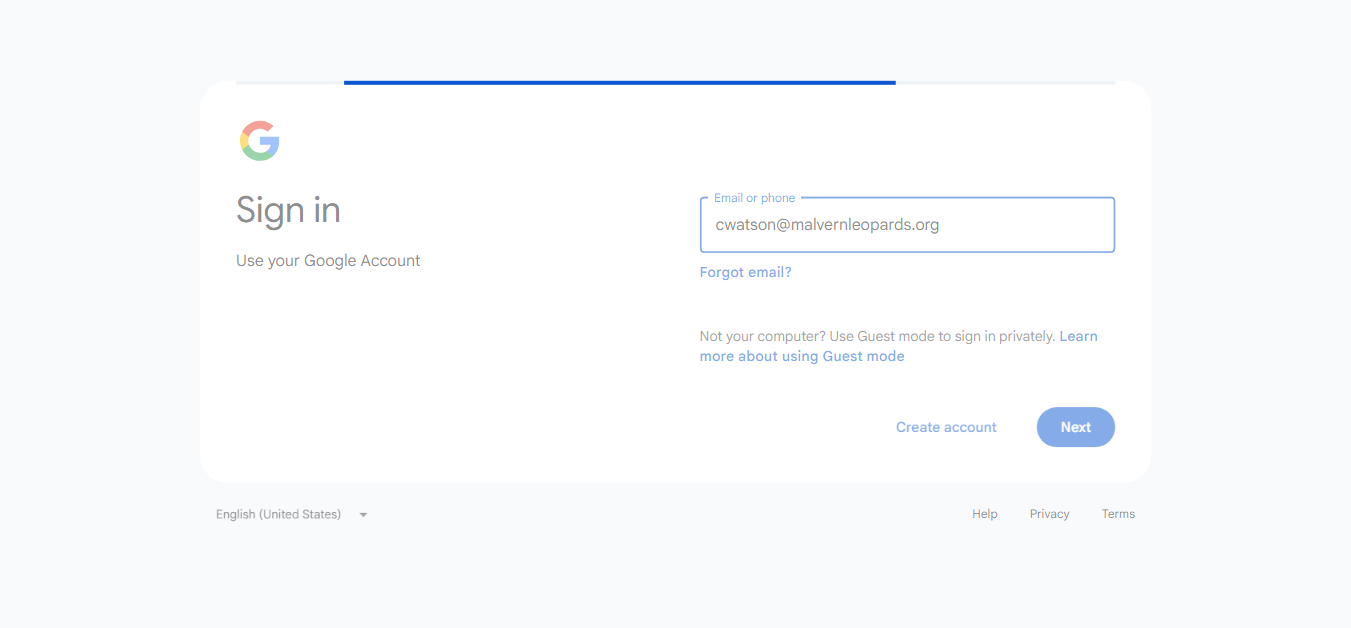
Task: Expand the English (United States) language dropdown
Action: click(x=292, y=514)
